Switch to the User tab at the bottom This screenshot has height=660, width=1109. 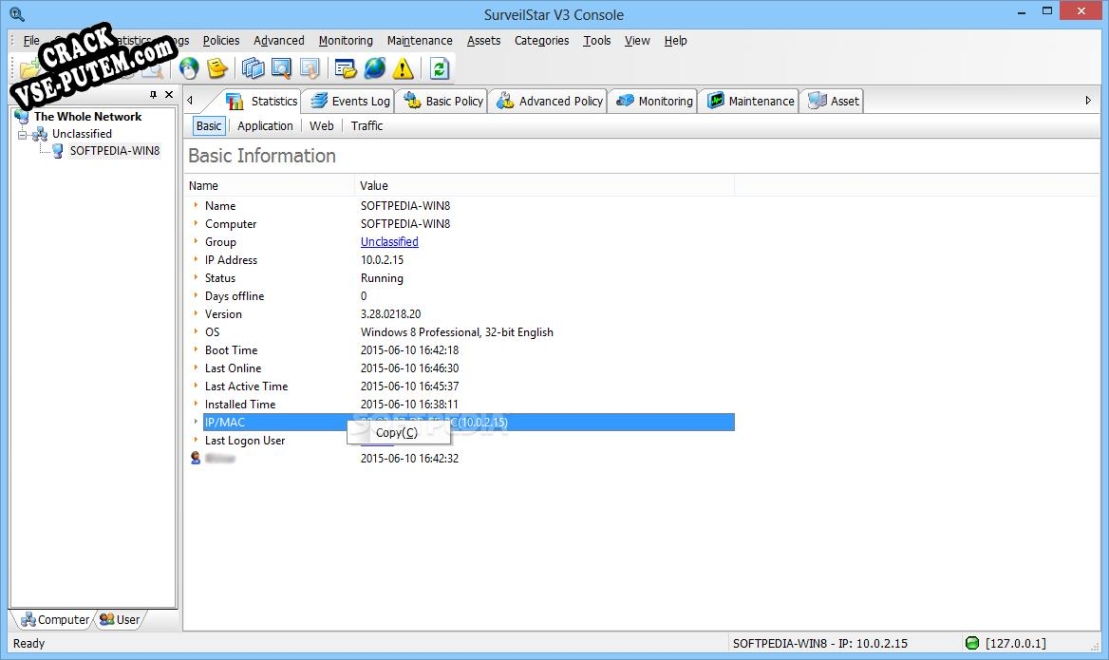[120, 620]
